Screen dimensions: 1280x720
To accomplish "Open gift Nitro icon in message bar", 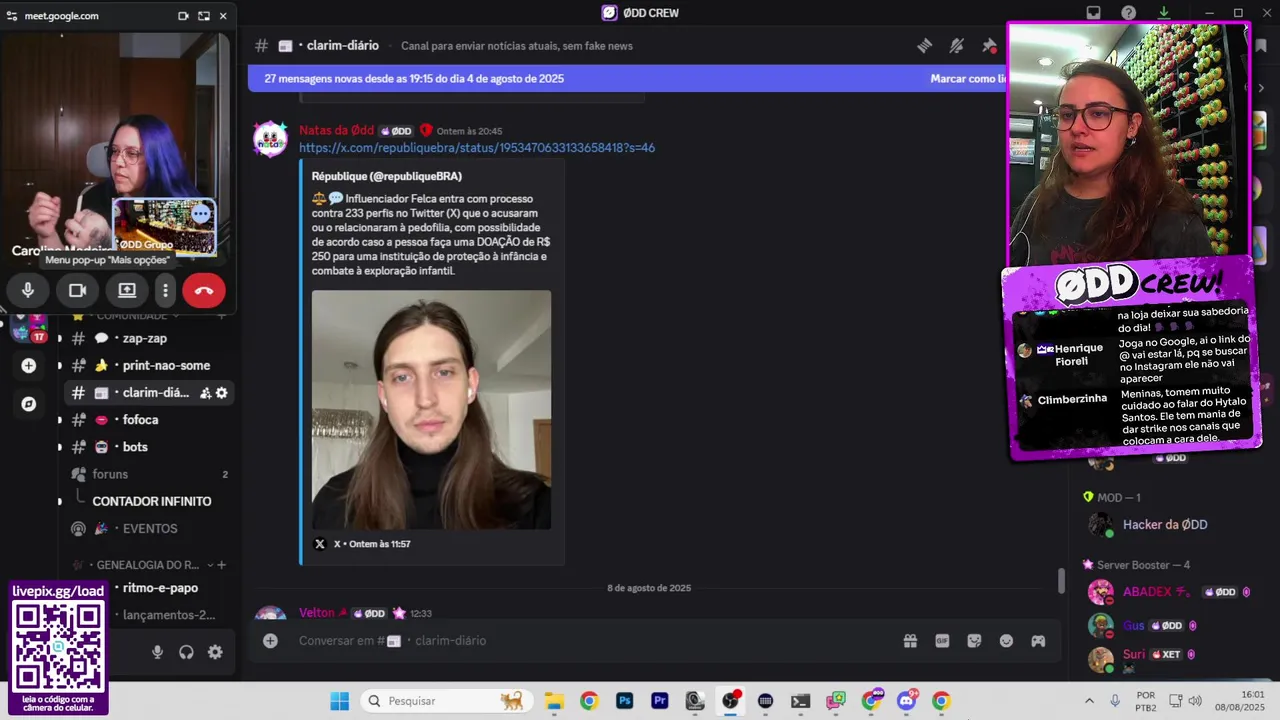I will (910, 641).
